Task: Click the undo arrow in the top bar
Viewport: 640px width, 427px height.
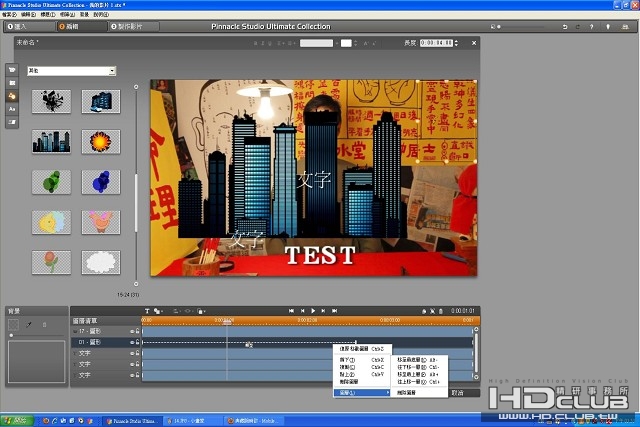Action: coord(565,27)
